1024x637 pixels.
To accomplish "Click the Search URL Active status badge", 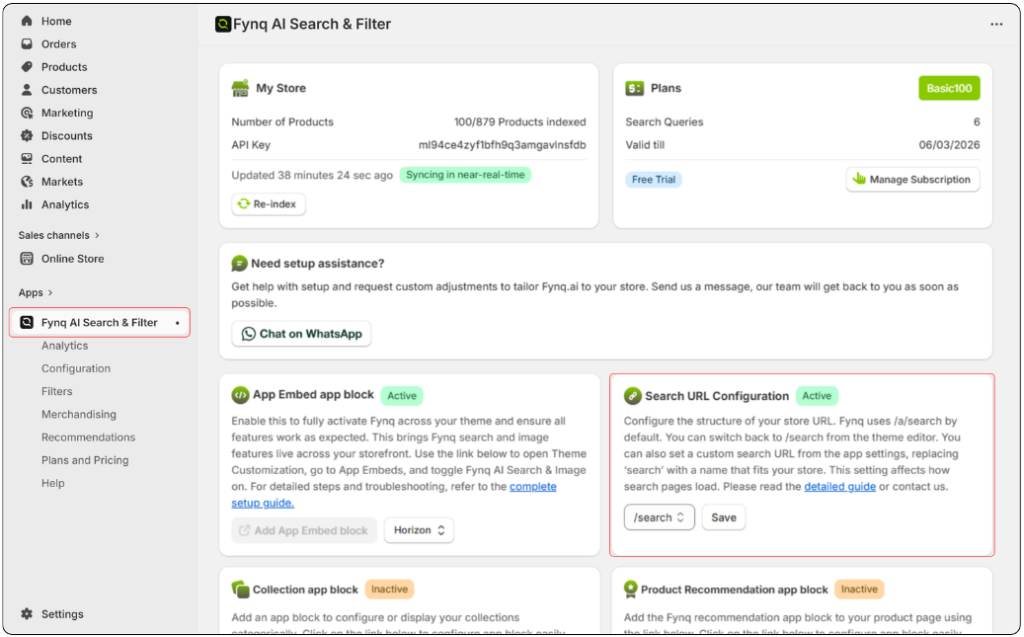I will click(x=817, y=395).
